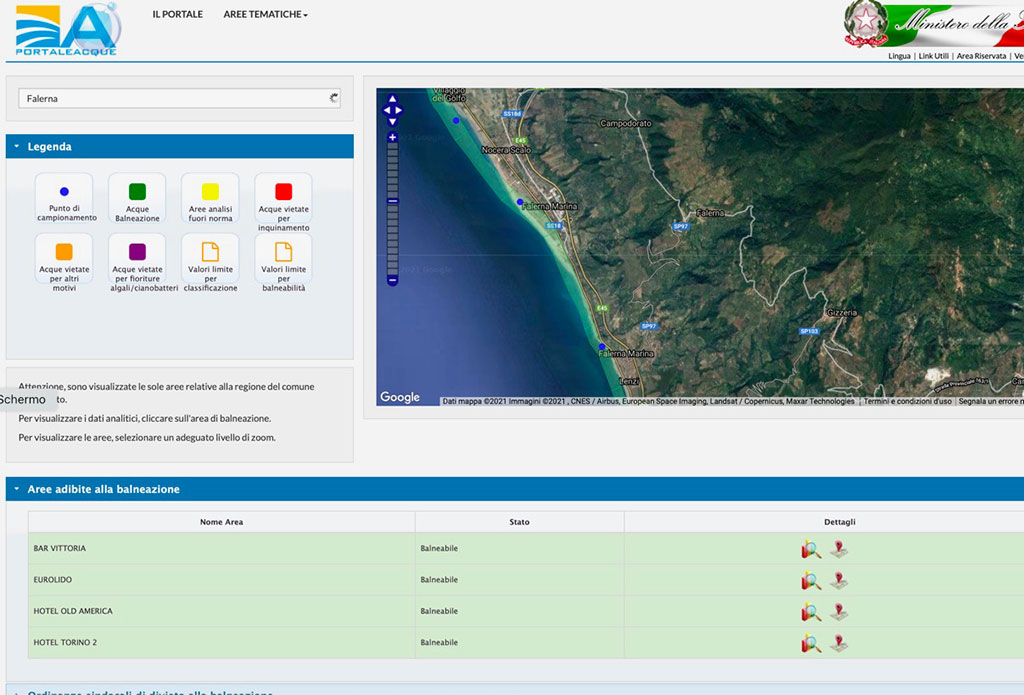Click Balneabile status for BAR VITTORIA

[x=439, y=548]
